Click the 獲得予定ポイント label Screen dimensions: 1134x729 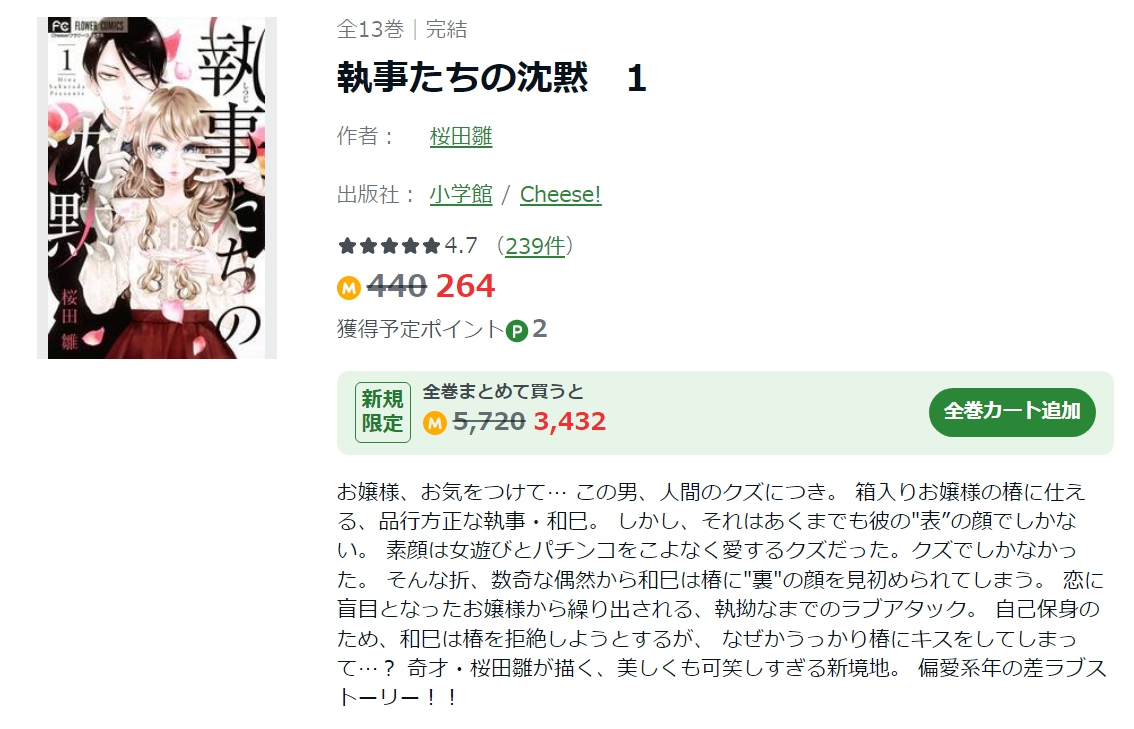[x=420, y=329]
